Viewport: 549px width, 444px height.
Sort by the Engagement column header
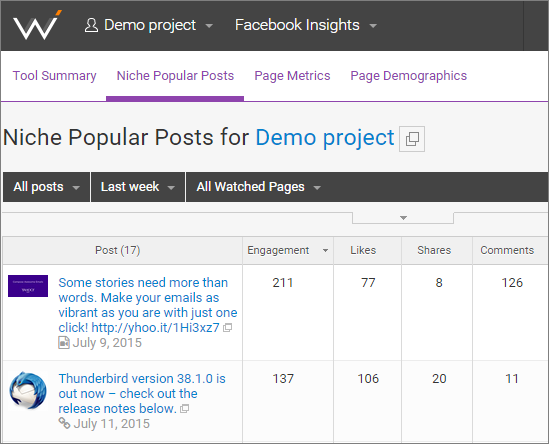287,250
